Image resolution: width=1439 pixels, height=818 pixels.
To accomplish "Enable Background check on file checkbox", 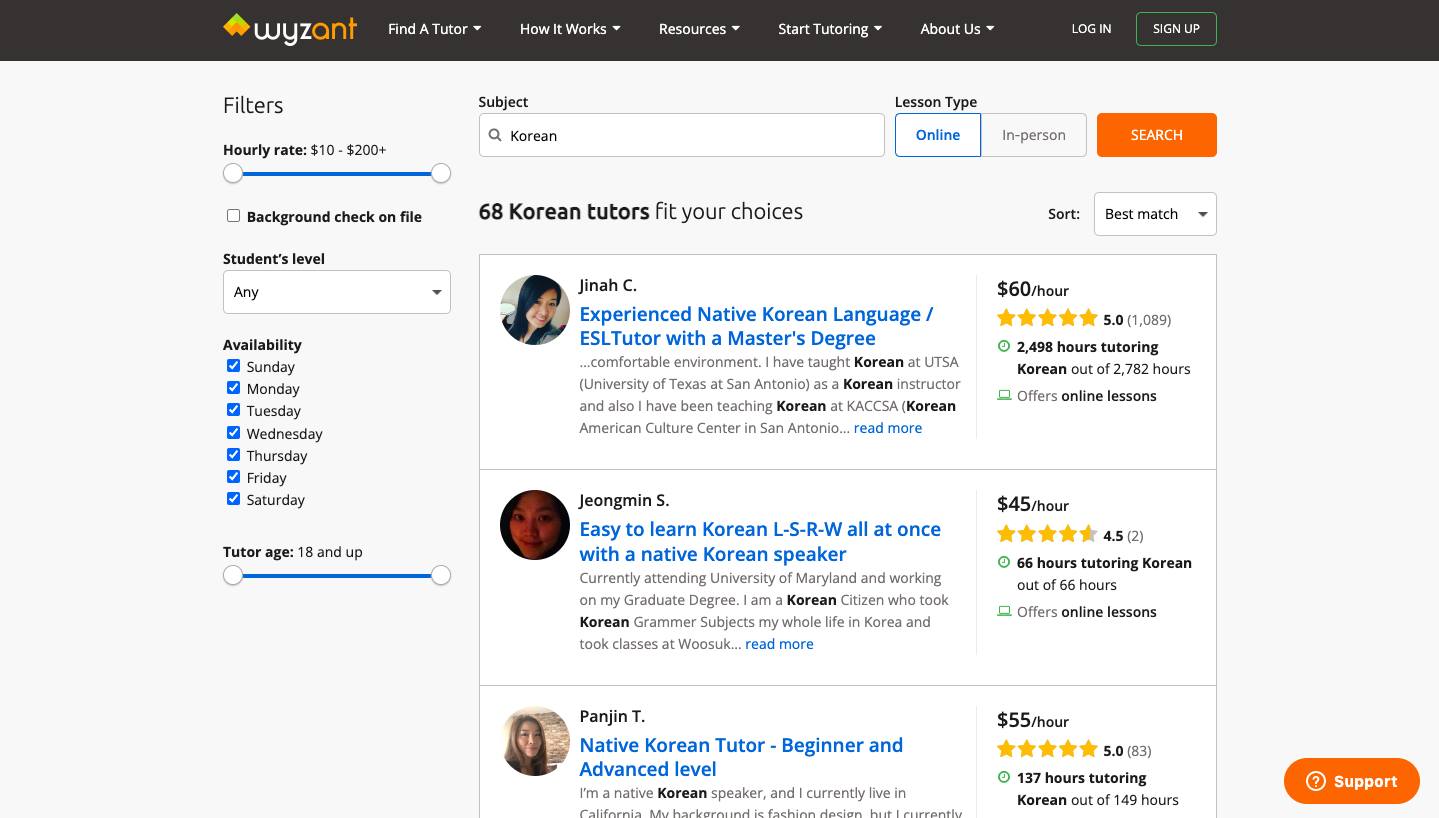I will pyautogui.click(x=233, y=216).
